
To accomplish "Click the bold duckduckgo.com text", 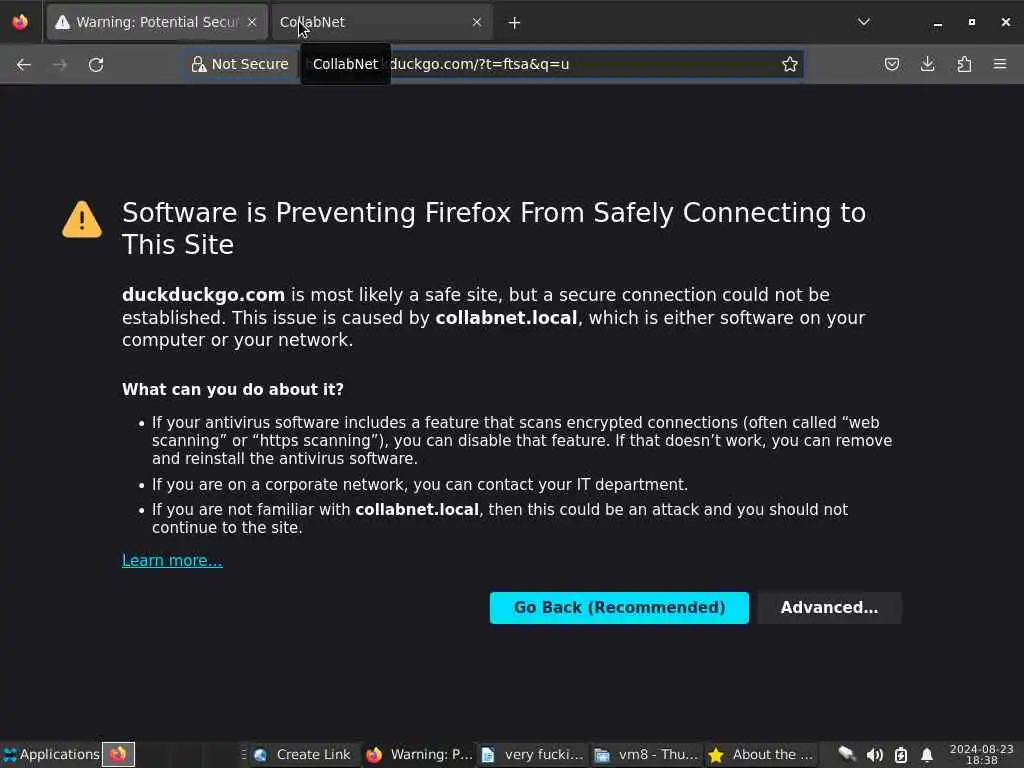I will point(203,295).
